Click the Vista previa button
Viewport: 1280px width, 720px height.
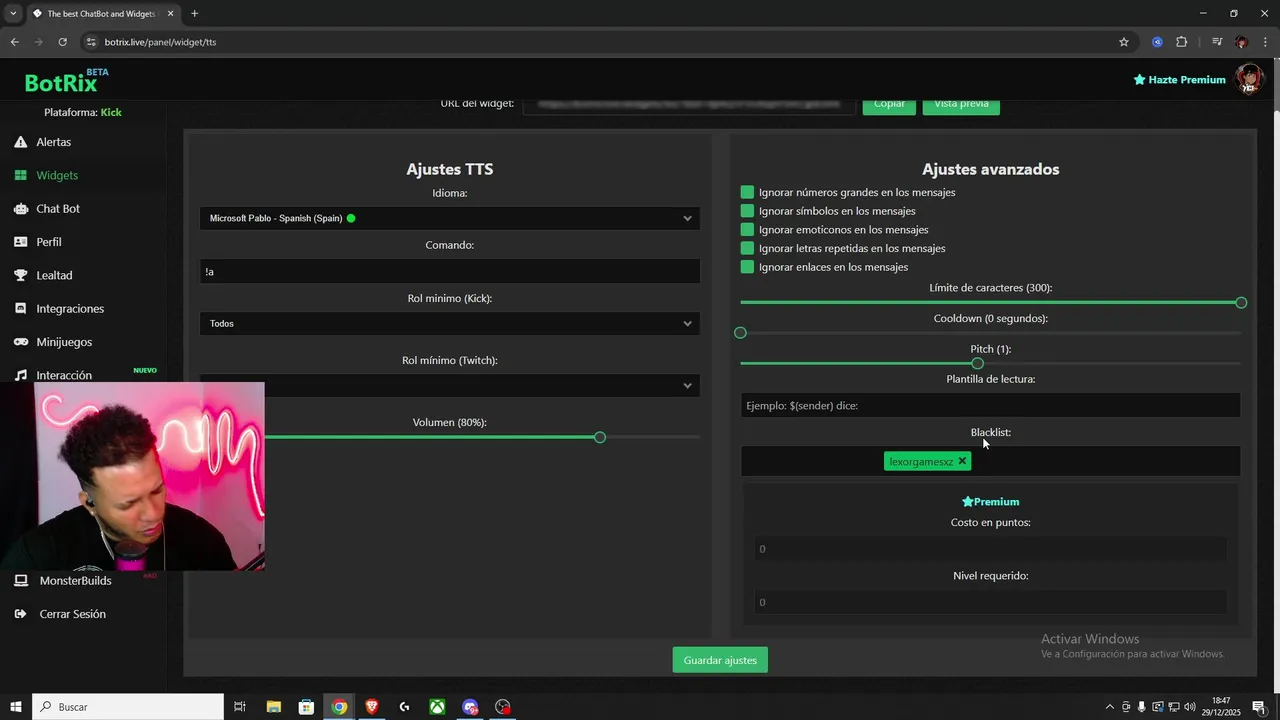click(961, 105)
